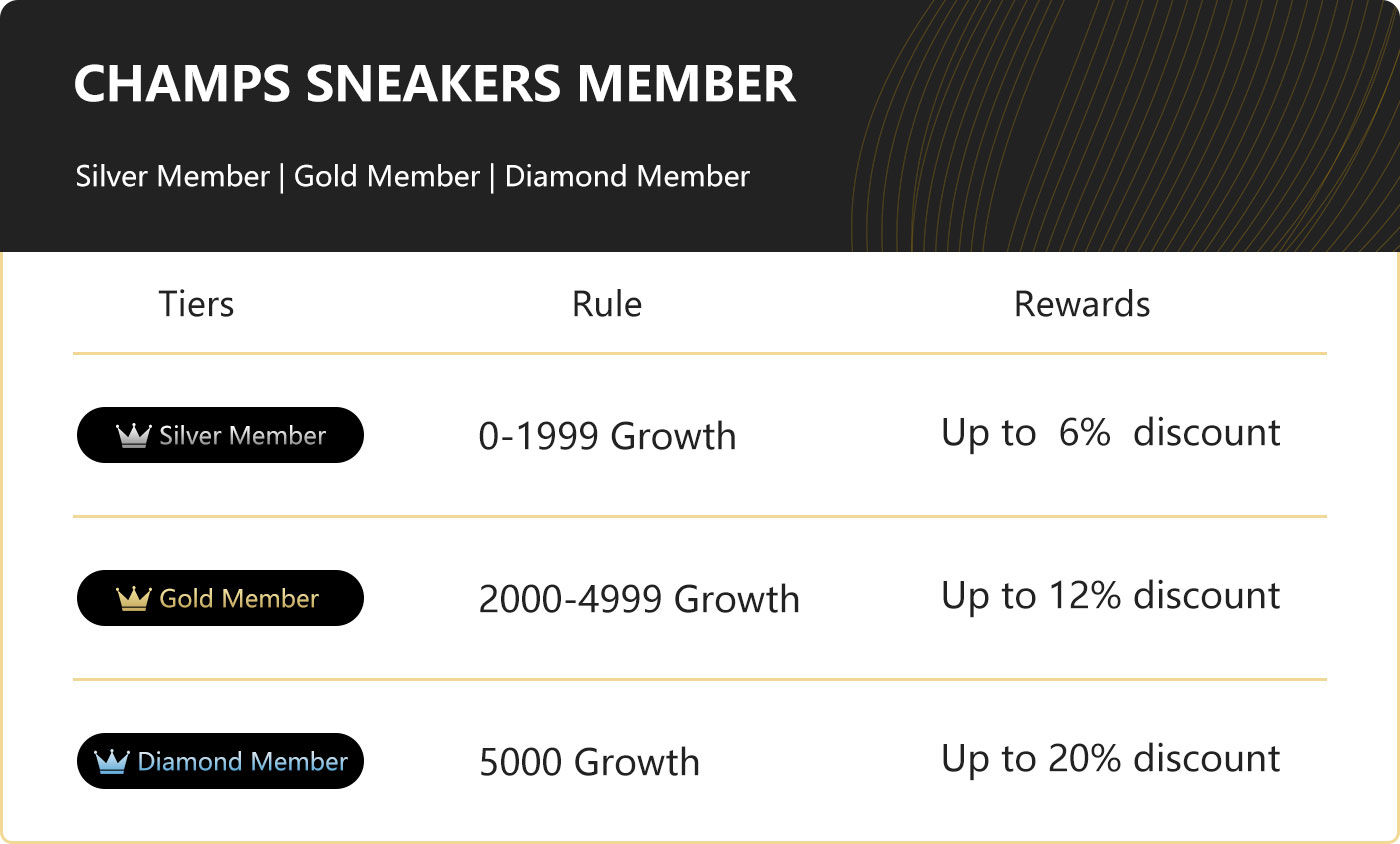
Task: Click the Tiers column header
Action: click(196, 304)
